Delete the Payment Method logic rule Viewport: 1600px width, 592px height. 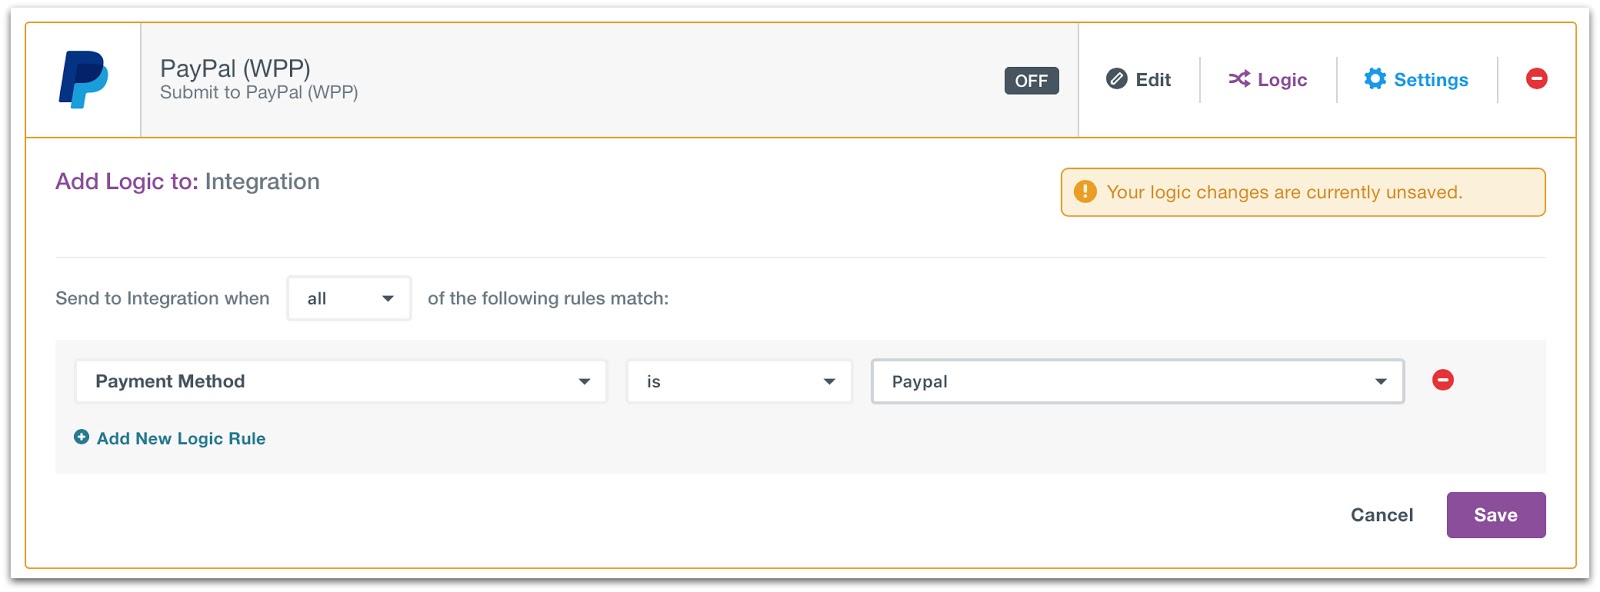coord(1443,380)
